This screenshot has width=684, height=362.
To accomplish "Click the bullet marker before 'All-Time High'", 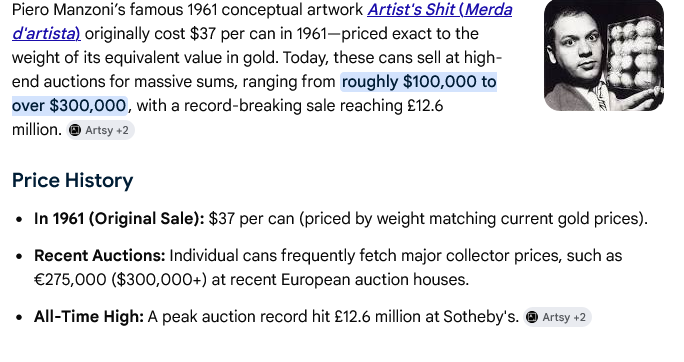I will pyautogui.click(x=19, y=318).
